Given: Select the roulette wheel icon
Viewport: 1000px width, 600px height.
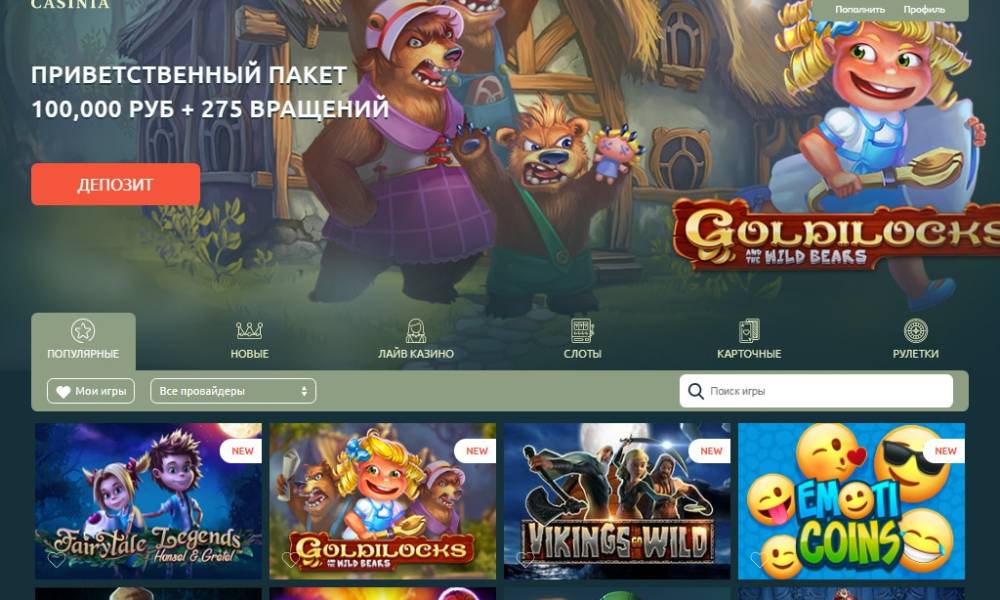Looking at the screenshot, I should coord(915,330).
